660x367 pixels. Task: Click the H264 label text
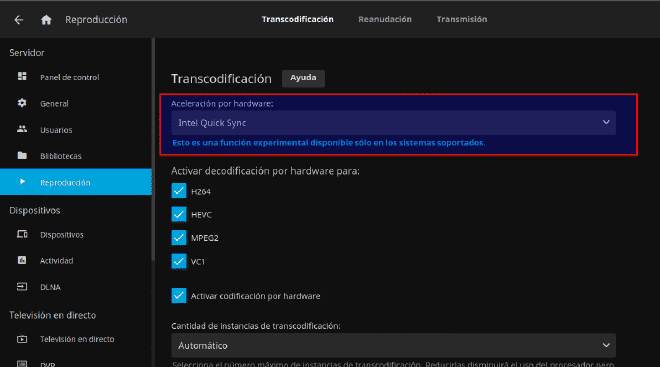[x=201, y=191]
